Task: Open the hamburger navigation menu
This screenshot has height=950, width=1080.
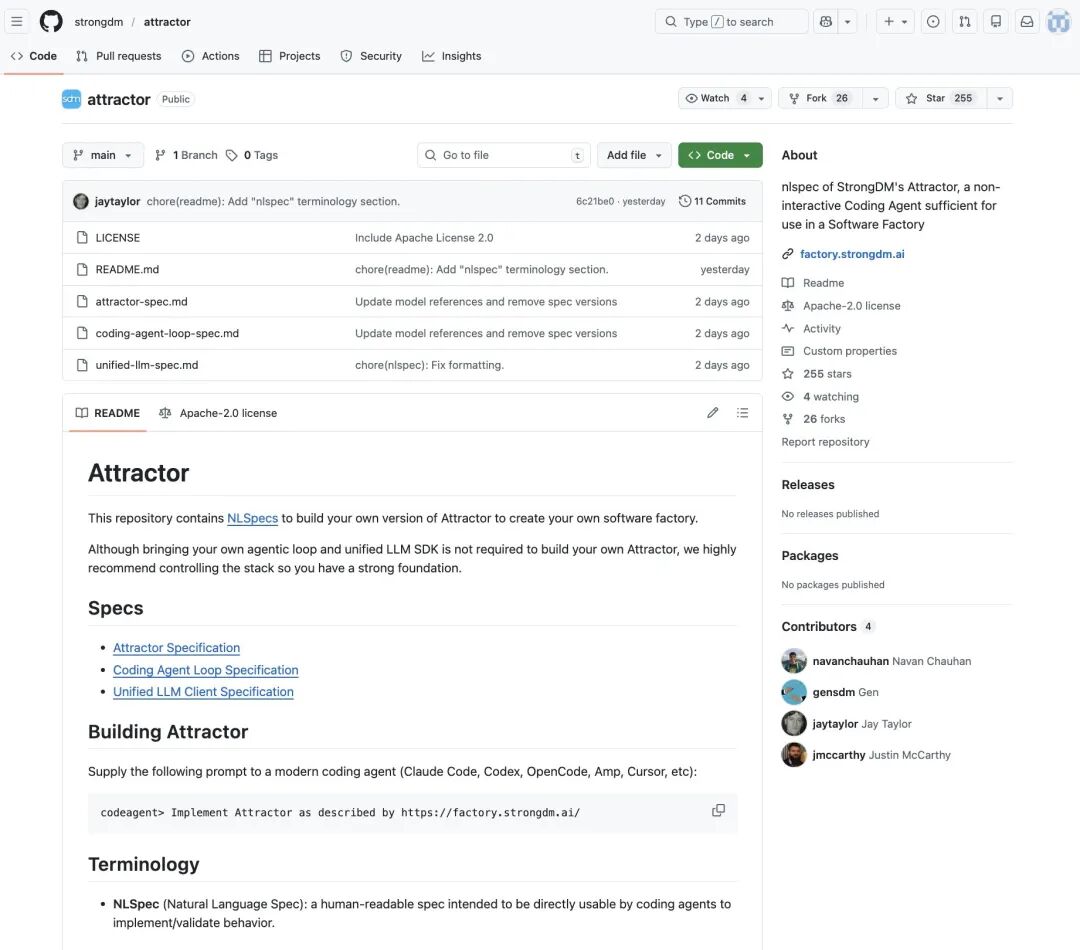Action: tap(17, 21)
